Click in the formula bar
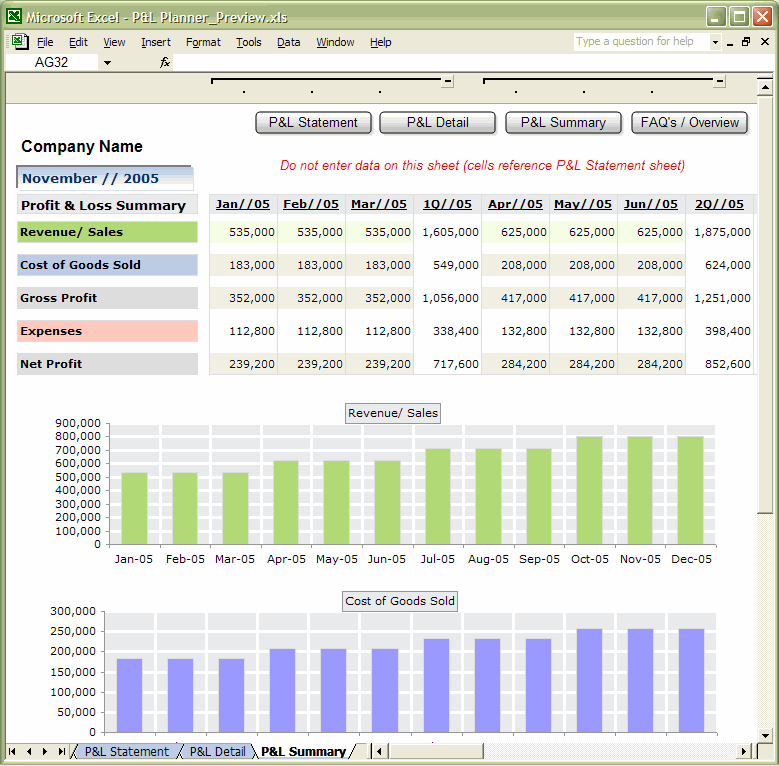 click(472, 63)
